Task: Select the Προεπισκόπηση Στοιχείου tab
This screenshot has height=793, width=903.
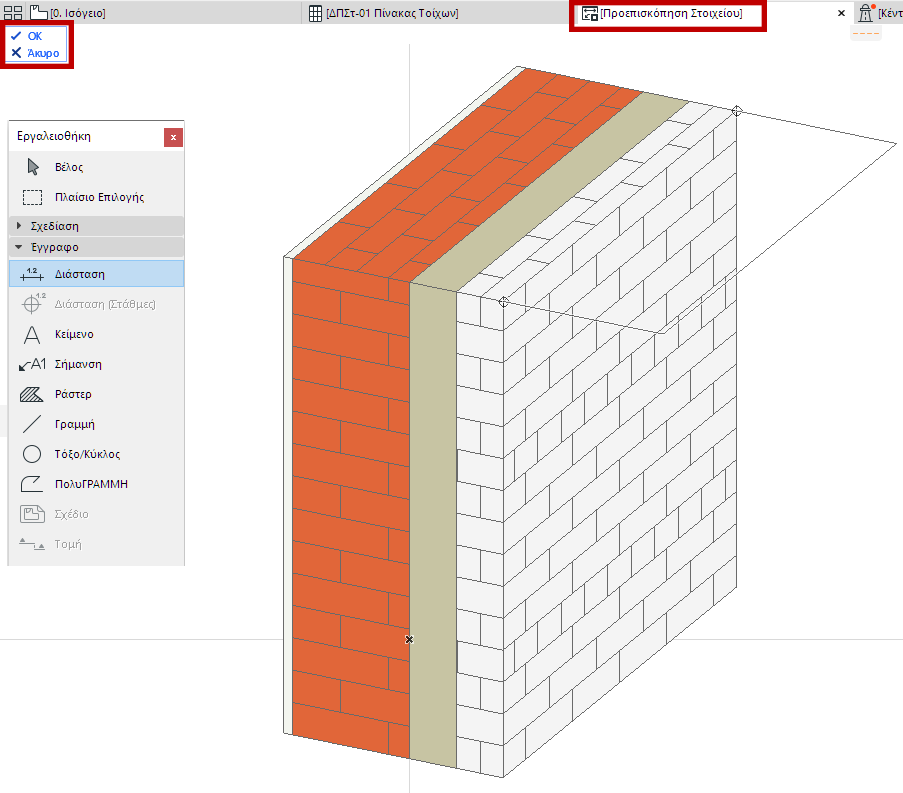Action: [x=662, y=13]
